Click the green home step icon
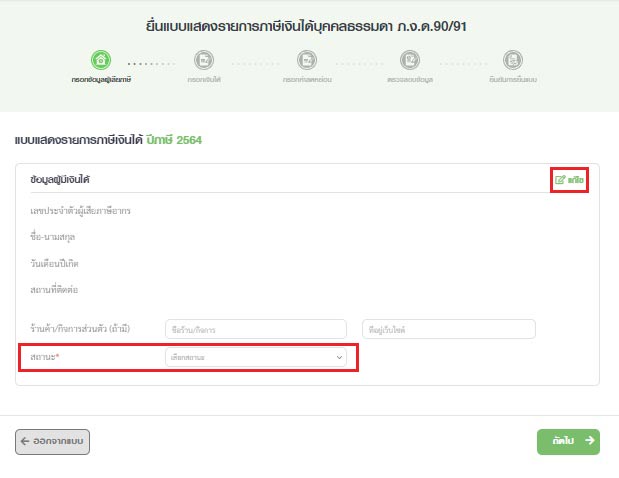619x478 pixels. point(101,60)
